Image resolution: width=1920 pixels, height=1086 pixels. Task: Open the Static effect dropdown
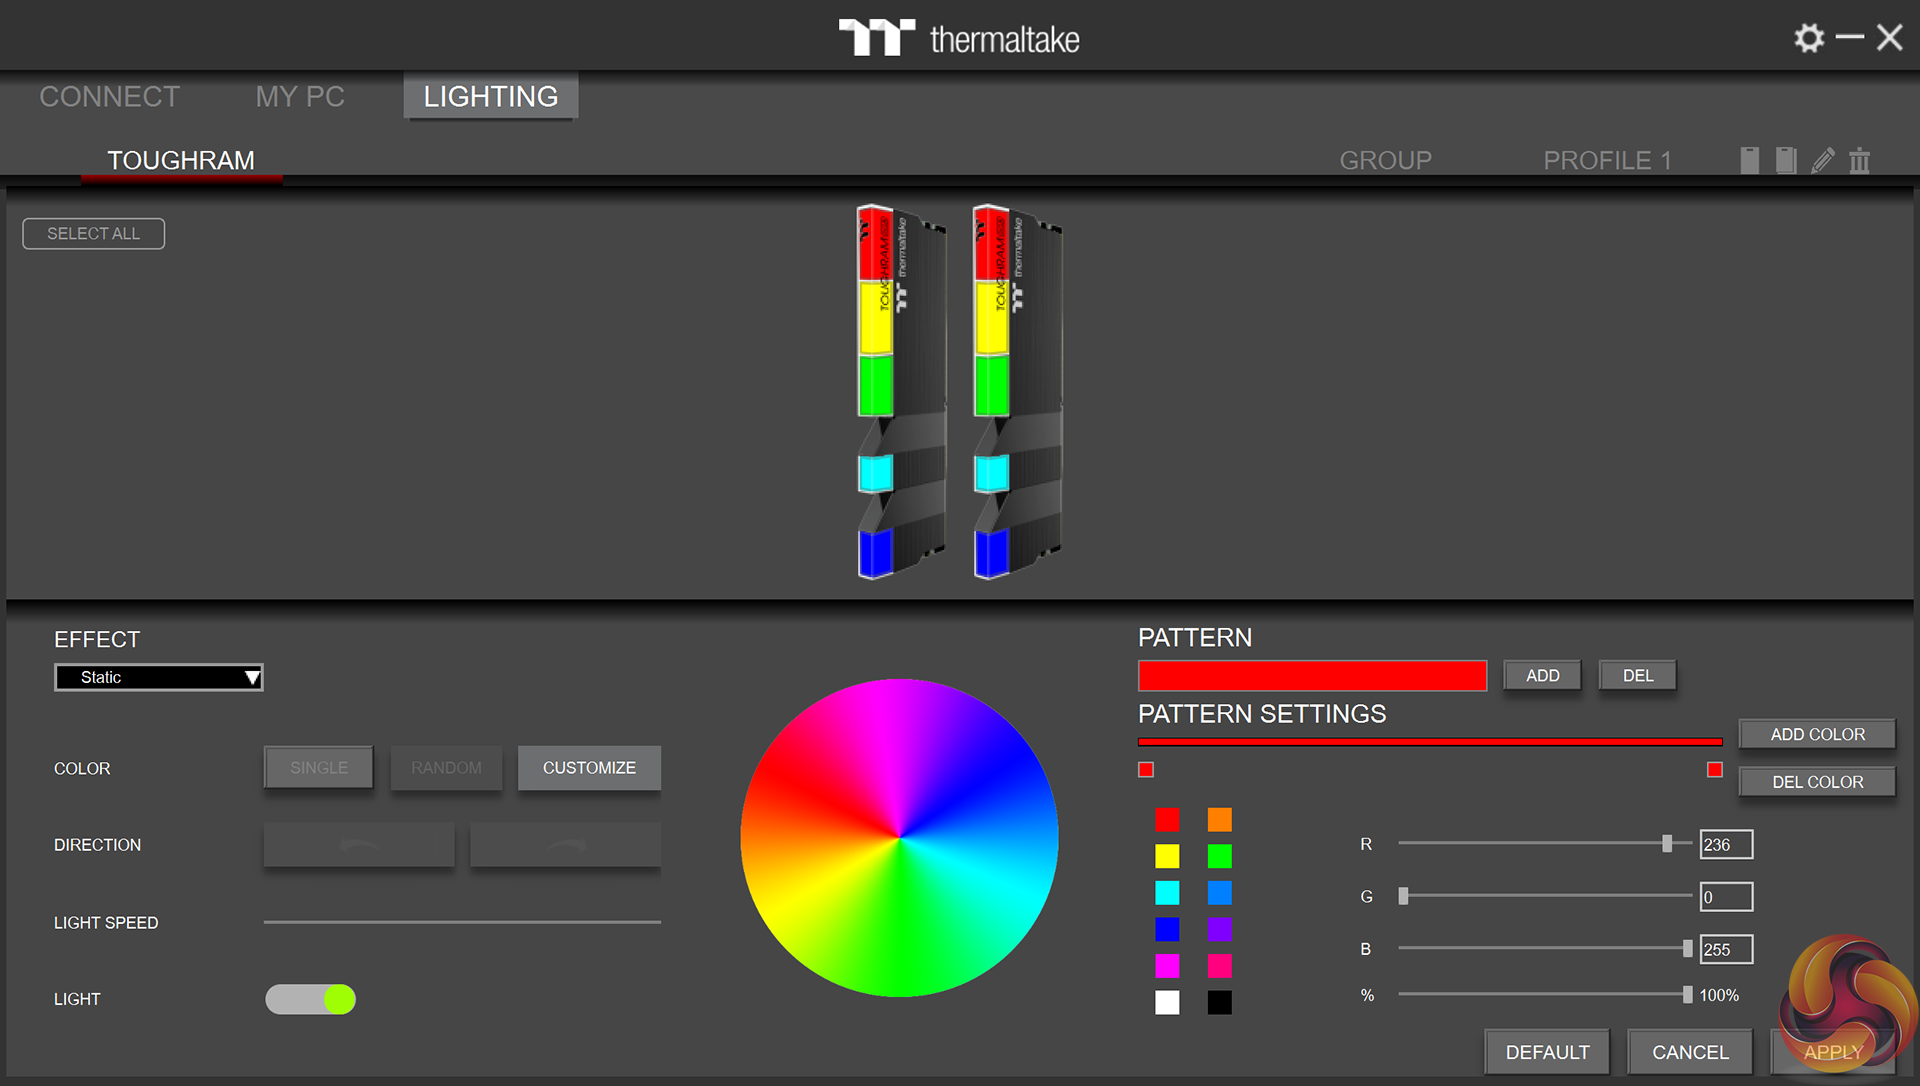158,677
